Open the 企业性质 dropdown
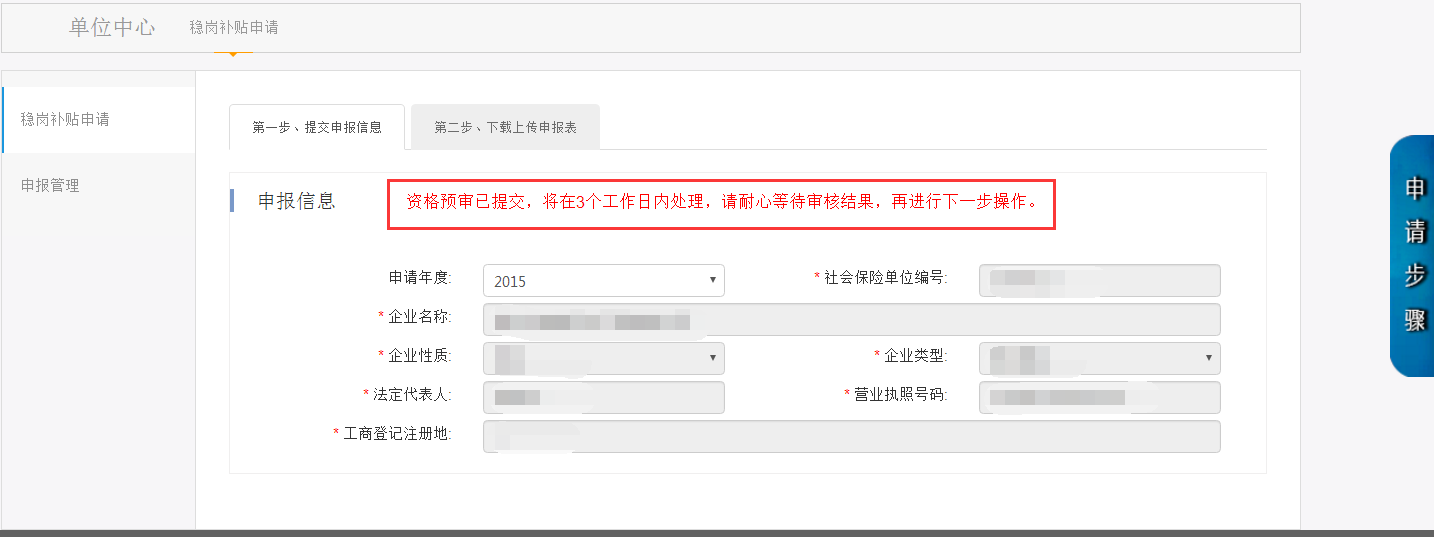The width and height of the screenshot is (1434, 537). (603, 357)
